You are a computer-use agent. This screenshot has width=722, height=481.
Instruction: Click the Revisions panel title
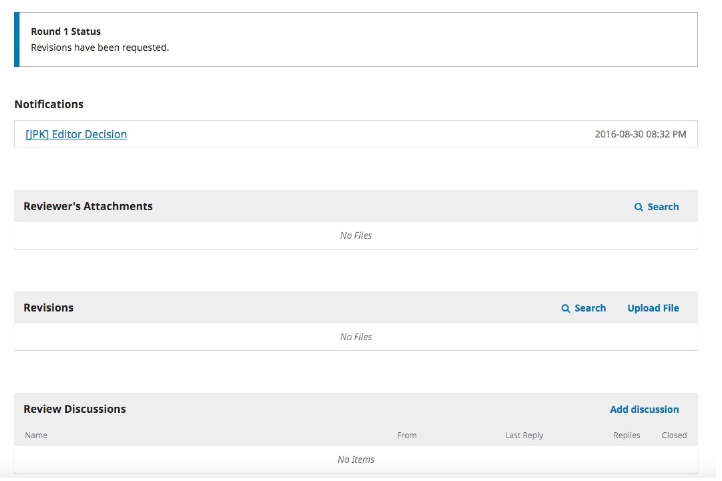point(48,307)
